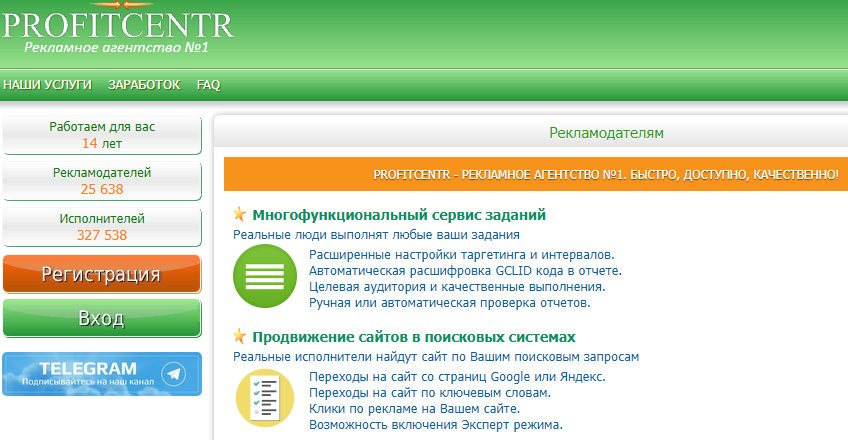Click the PROFITCENTR logo
Image resolution: width=848 pixels, height=440 pixels.
(118, 23)
